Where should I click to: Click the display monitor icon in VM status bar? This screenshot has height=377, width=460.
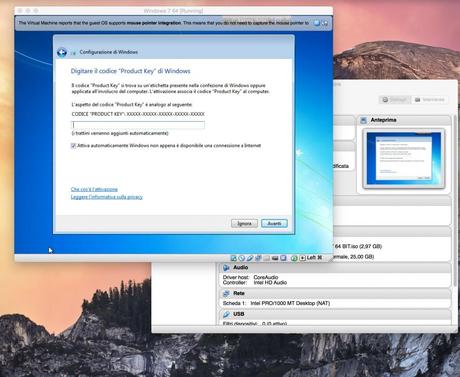click(275, 258)
